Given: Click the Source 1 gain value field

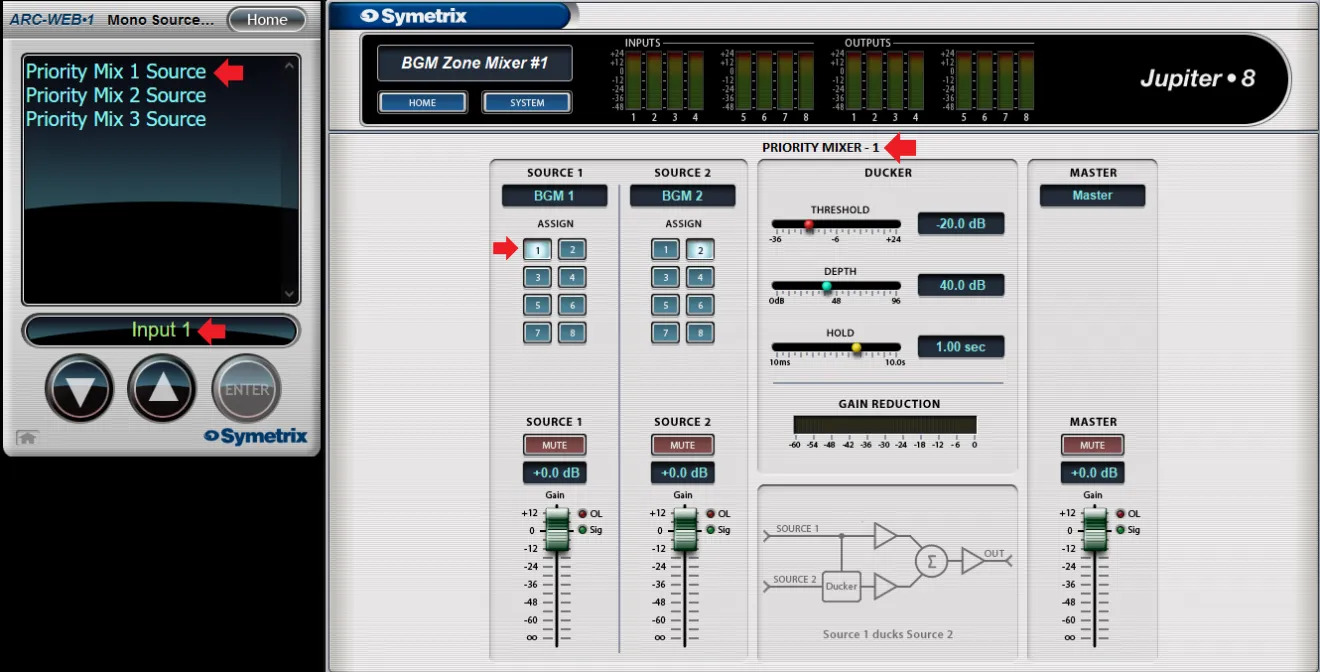Looking at the screenshot, I should click(554, 473).
